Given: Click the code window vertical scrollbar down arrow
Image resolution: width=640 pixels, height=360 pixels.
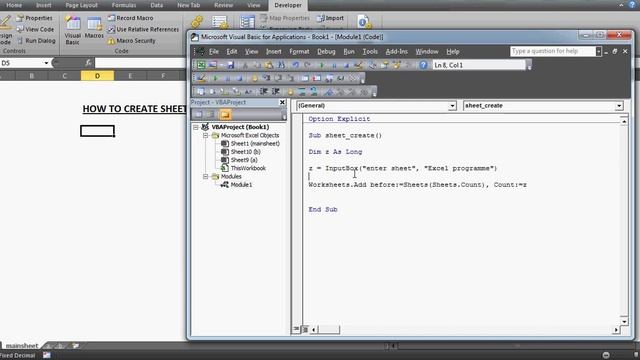Looking at the screenshot, I should click(624, 321).
